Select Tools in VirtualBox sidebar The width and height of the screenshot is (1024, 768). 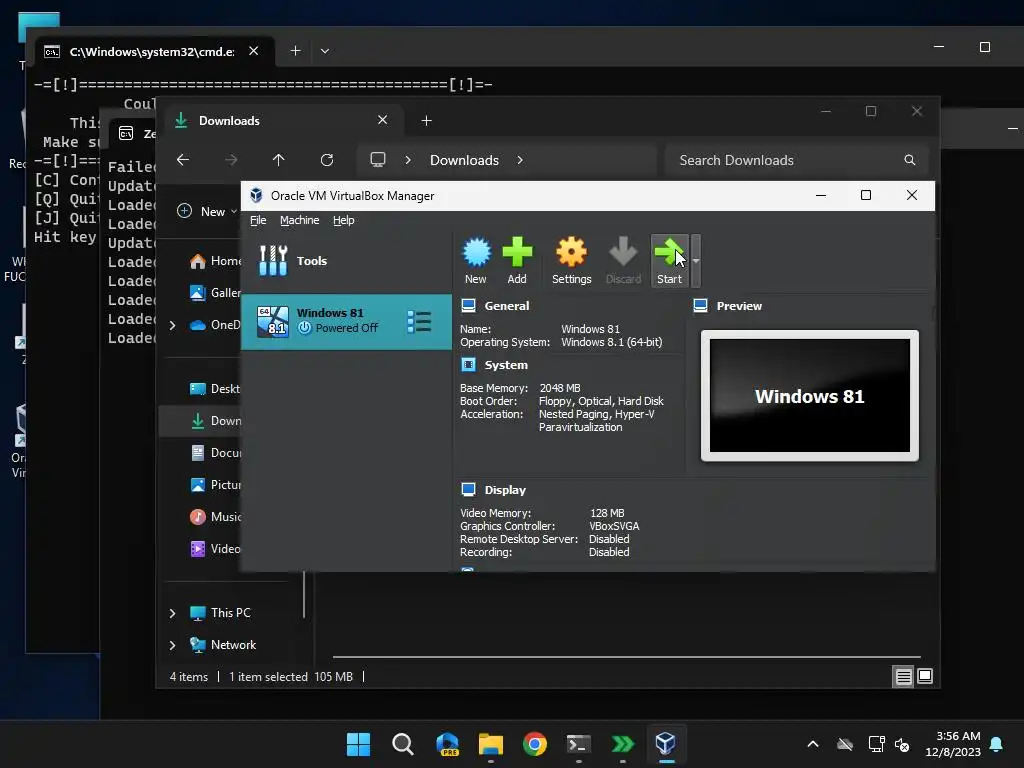(x=346, y=261)
